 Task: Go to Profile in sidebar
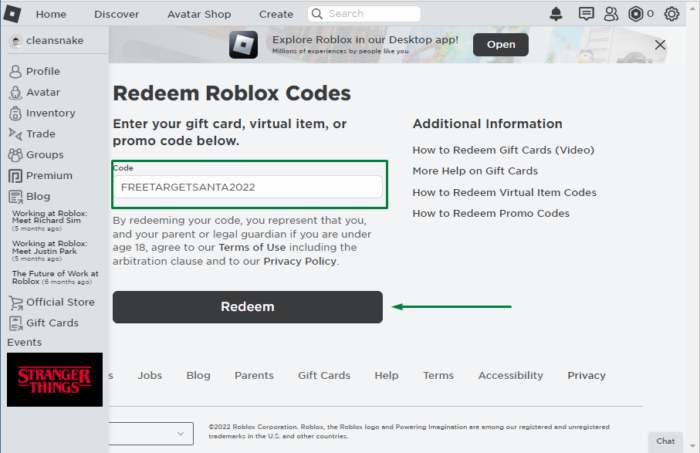[x=43, y=71]
